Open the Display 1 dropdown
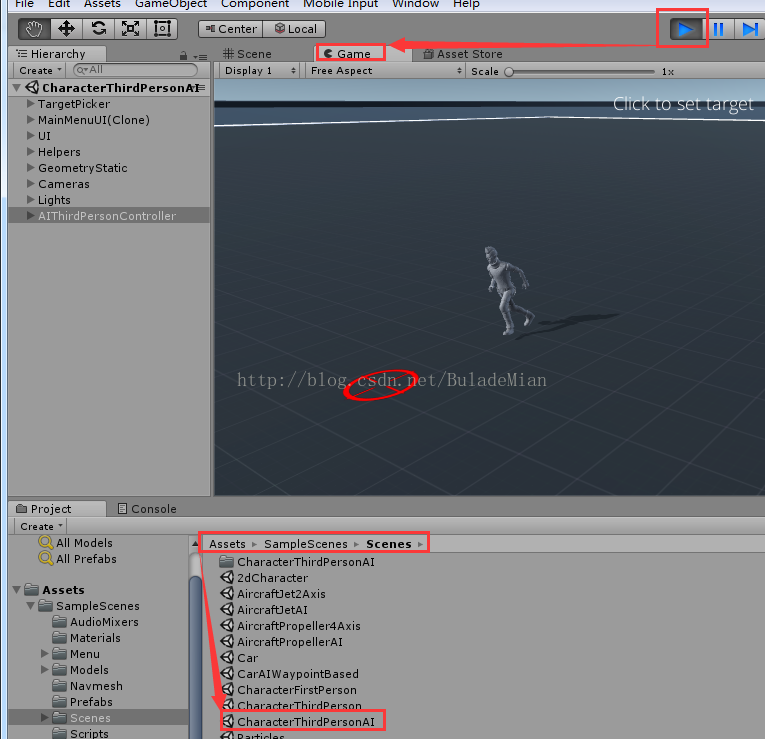The image size is (765, 739). click(260, 71)
